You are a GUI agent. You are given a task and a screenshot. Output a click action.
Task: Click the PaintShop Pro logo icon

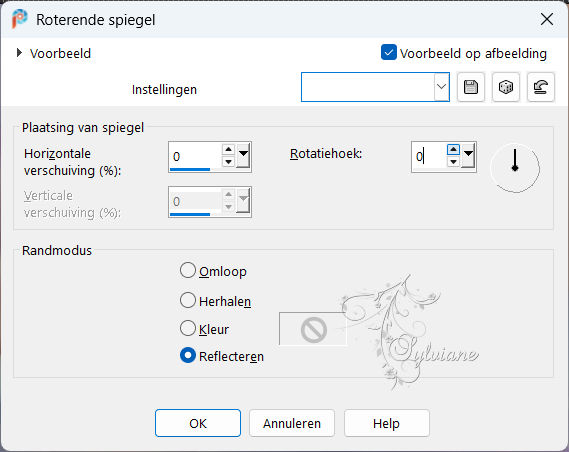pos(19,19)
